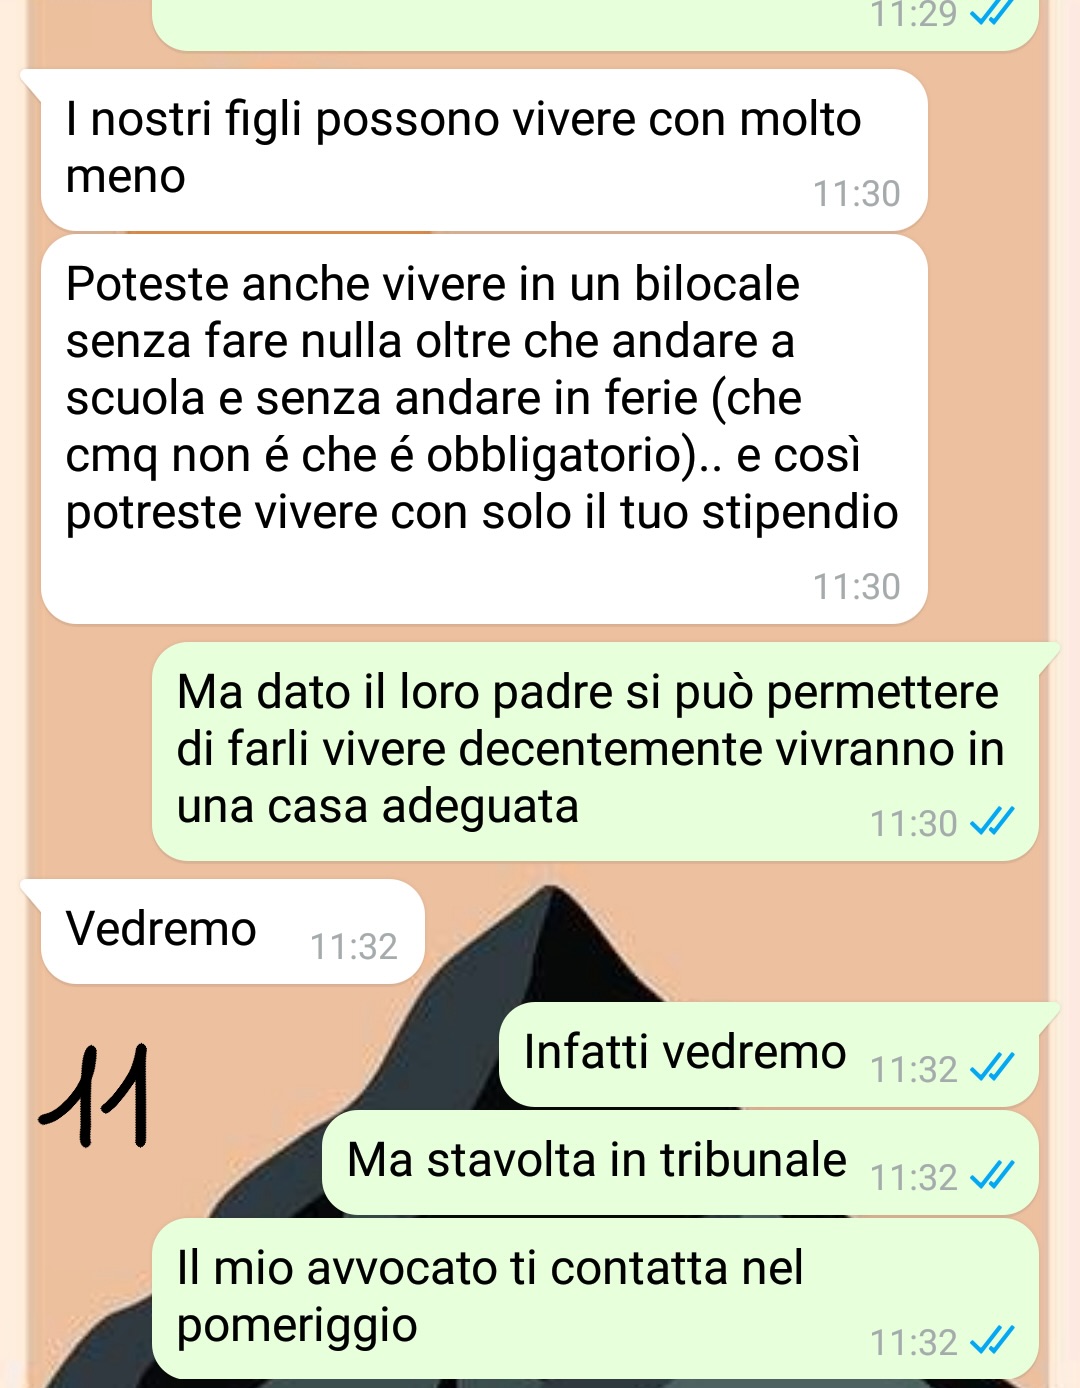Tap the blue checkmarks on 'Il mio avvocato' message
The image size is (1080, 1388).
tap(992, 1340)
